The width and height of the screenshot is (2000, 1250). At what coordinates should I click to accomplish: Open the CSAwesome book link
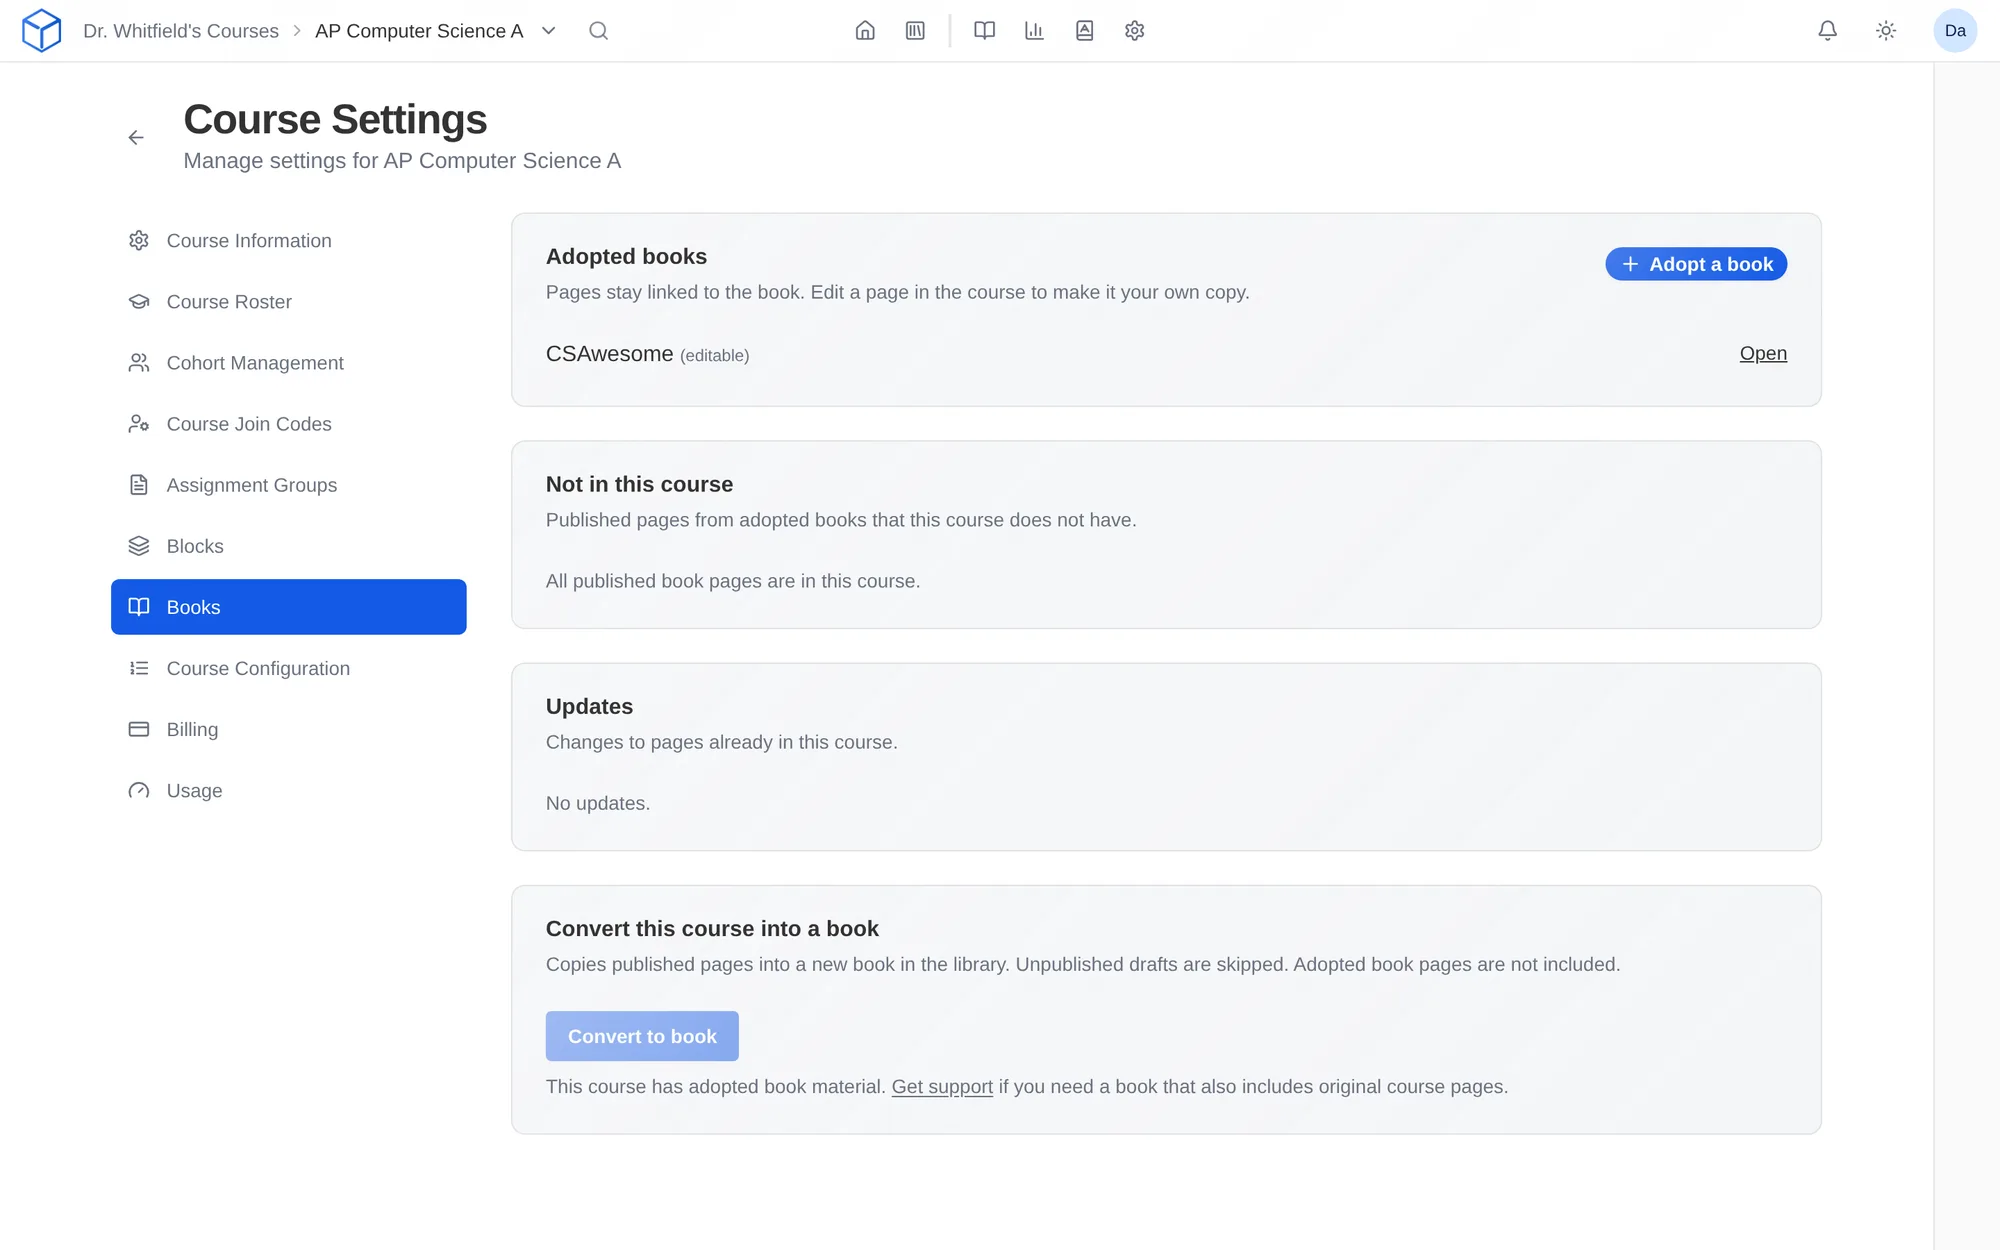[x=1763, y=354]
